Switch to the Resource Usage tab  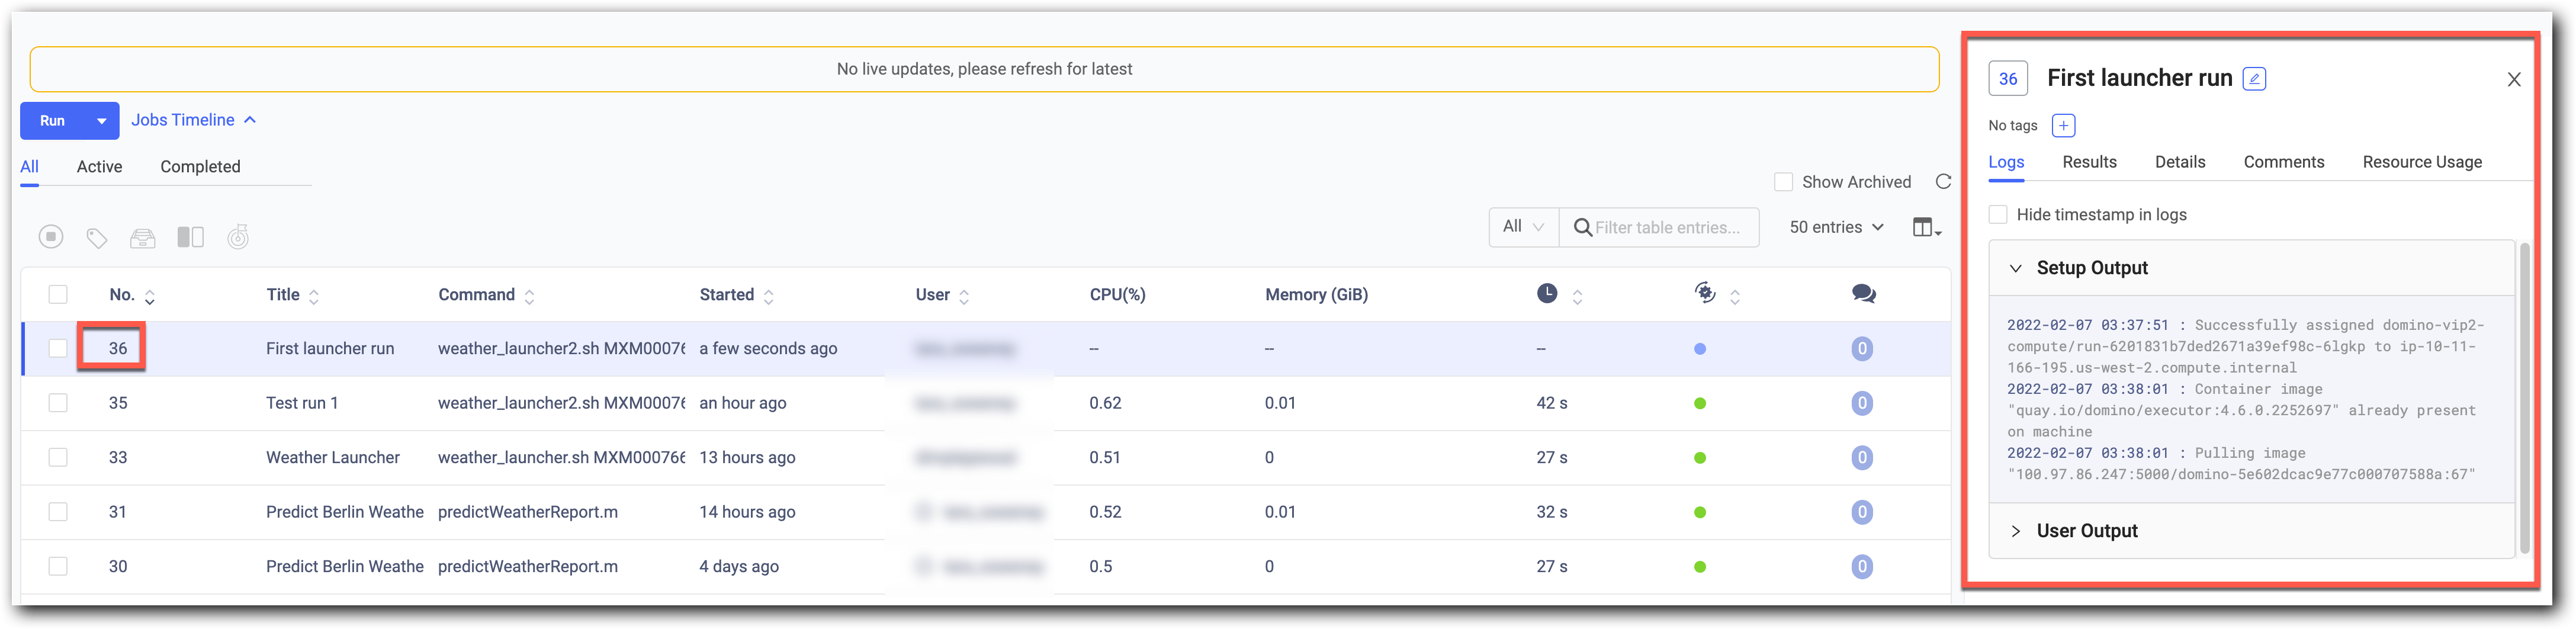pos(2422,162)
